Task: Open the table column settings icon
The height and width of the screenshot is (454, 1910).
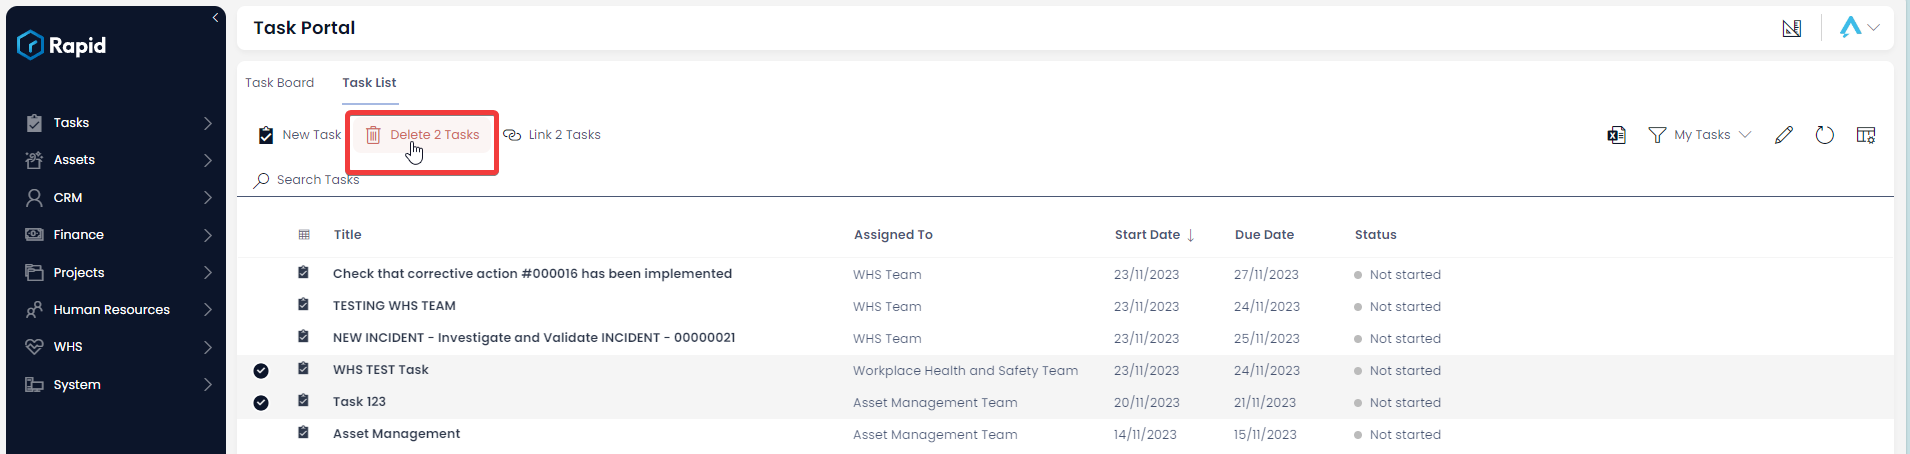Action: [1866, 135]
